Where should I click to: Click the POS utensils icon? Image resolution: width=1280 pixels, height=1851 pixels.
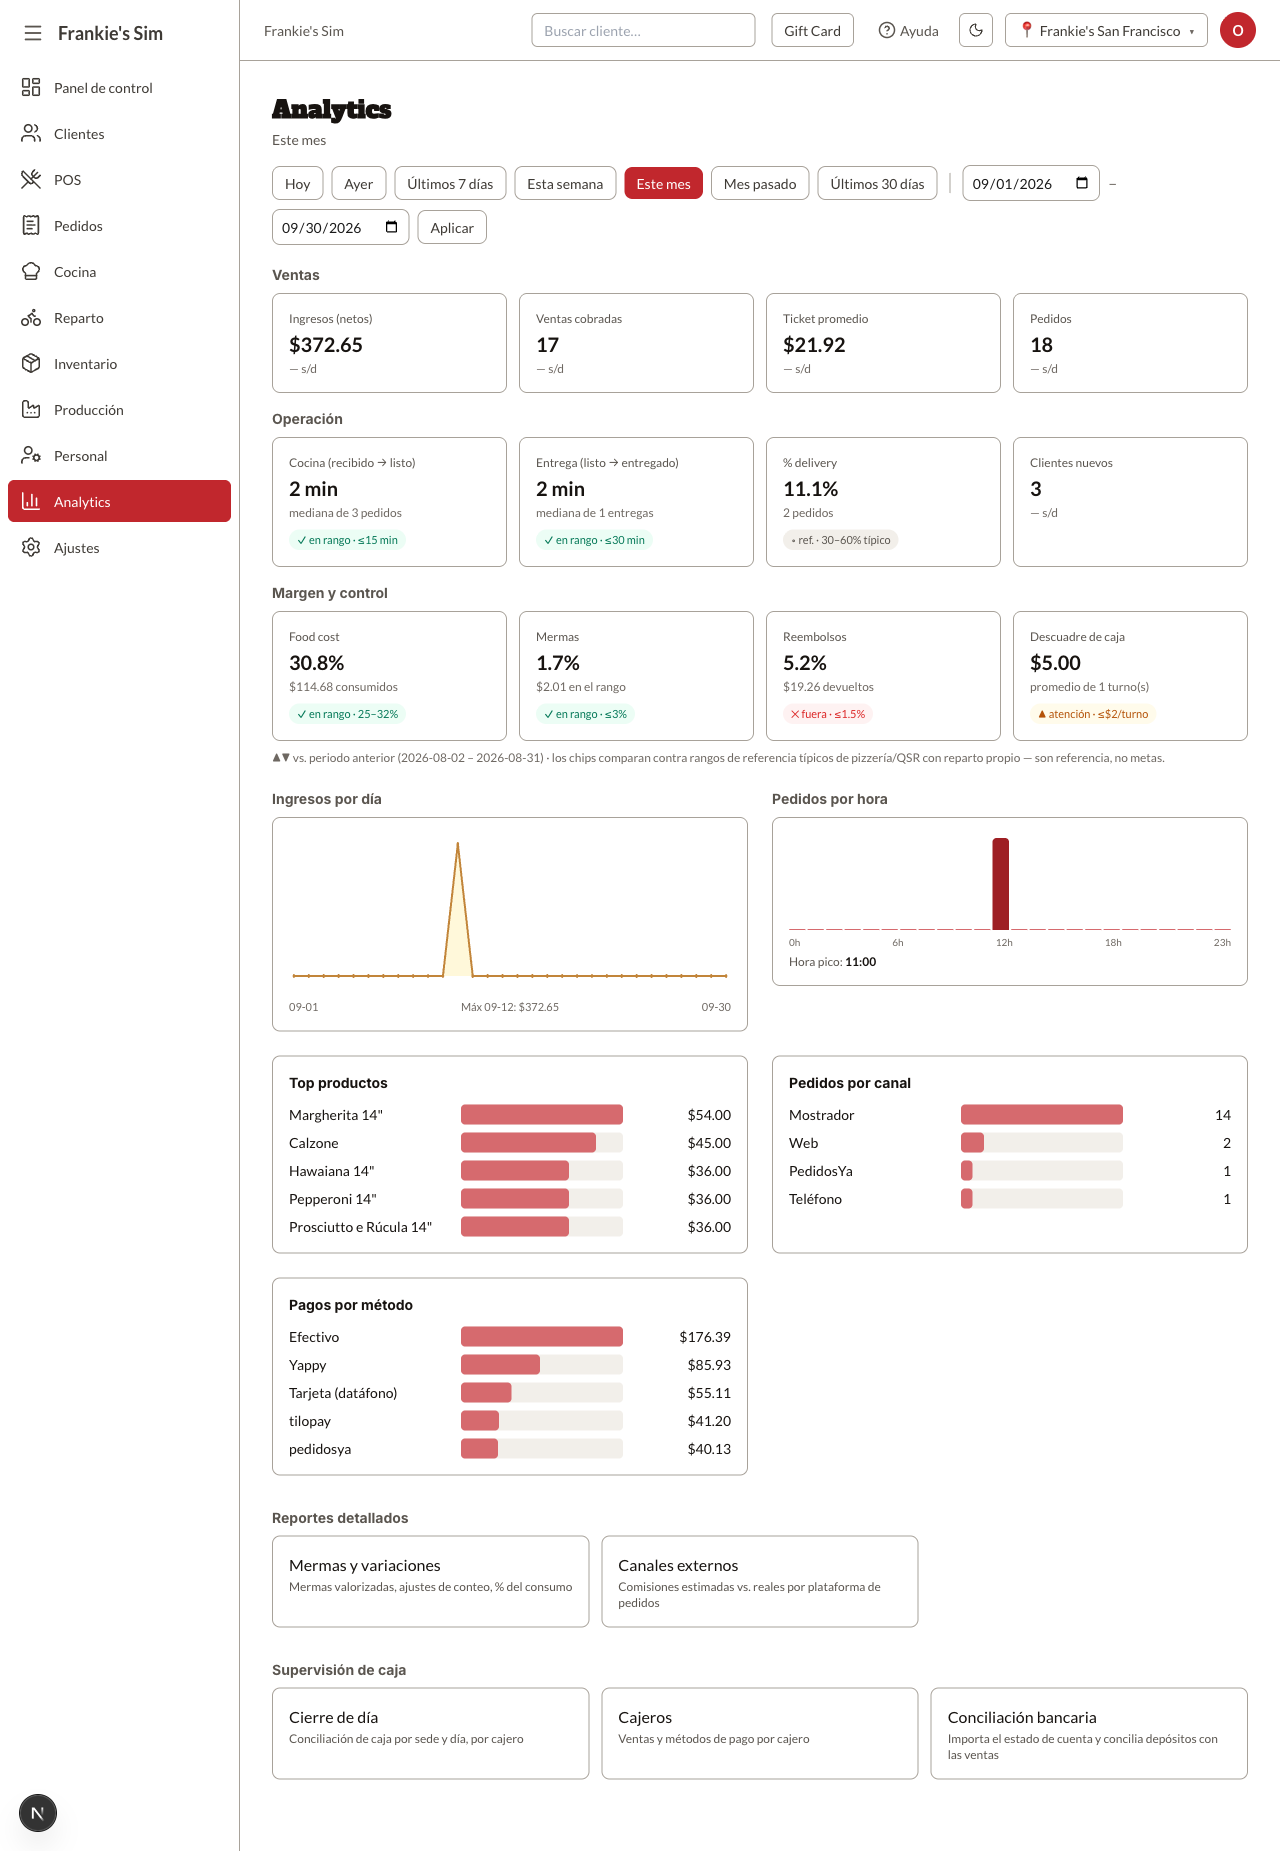[x=31, y=179]
